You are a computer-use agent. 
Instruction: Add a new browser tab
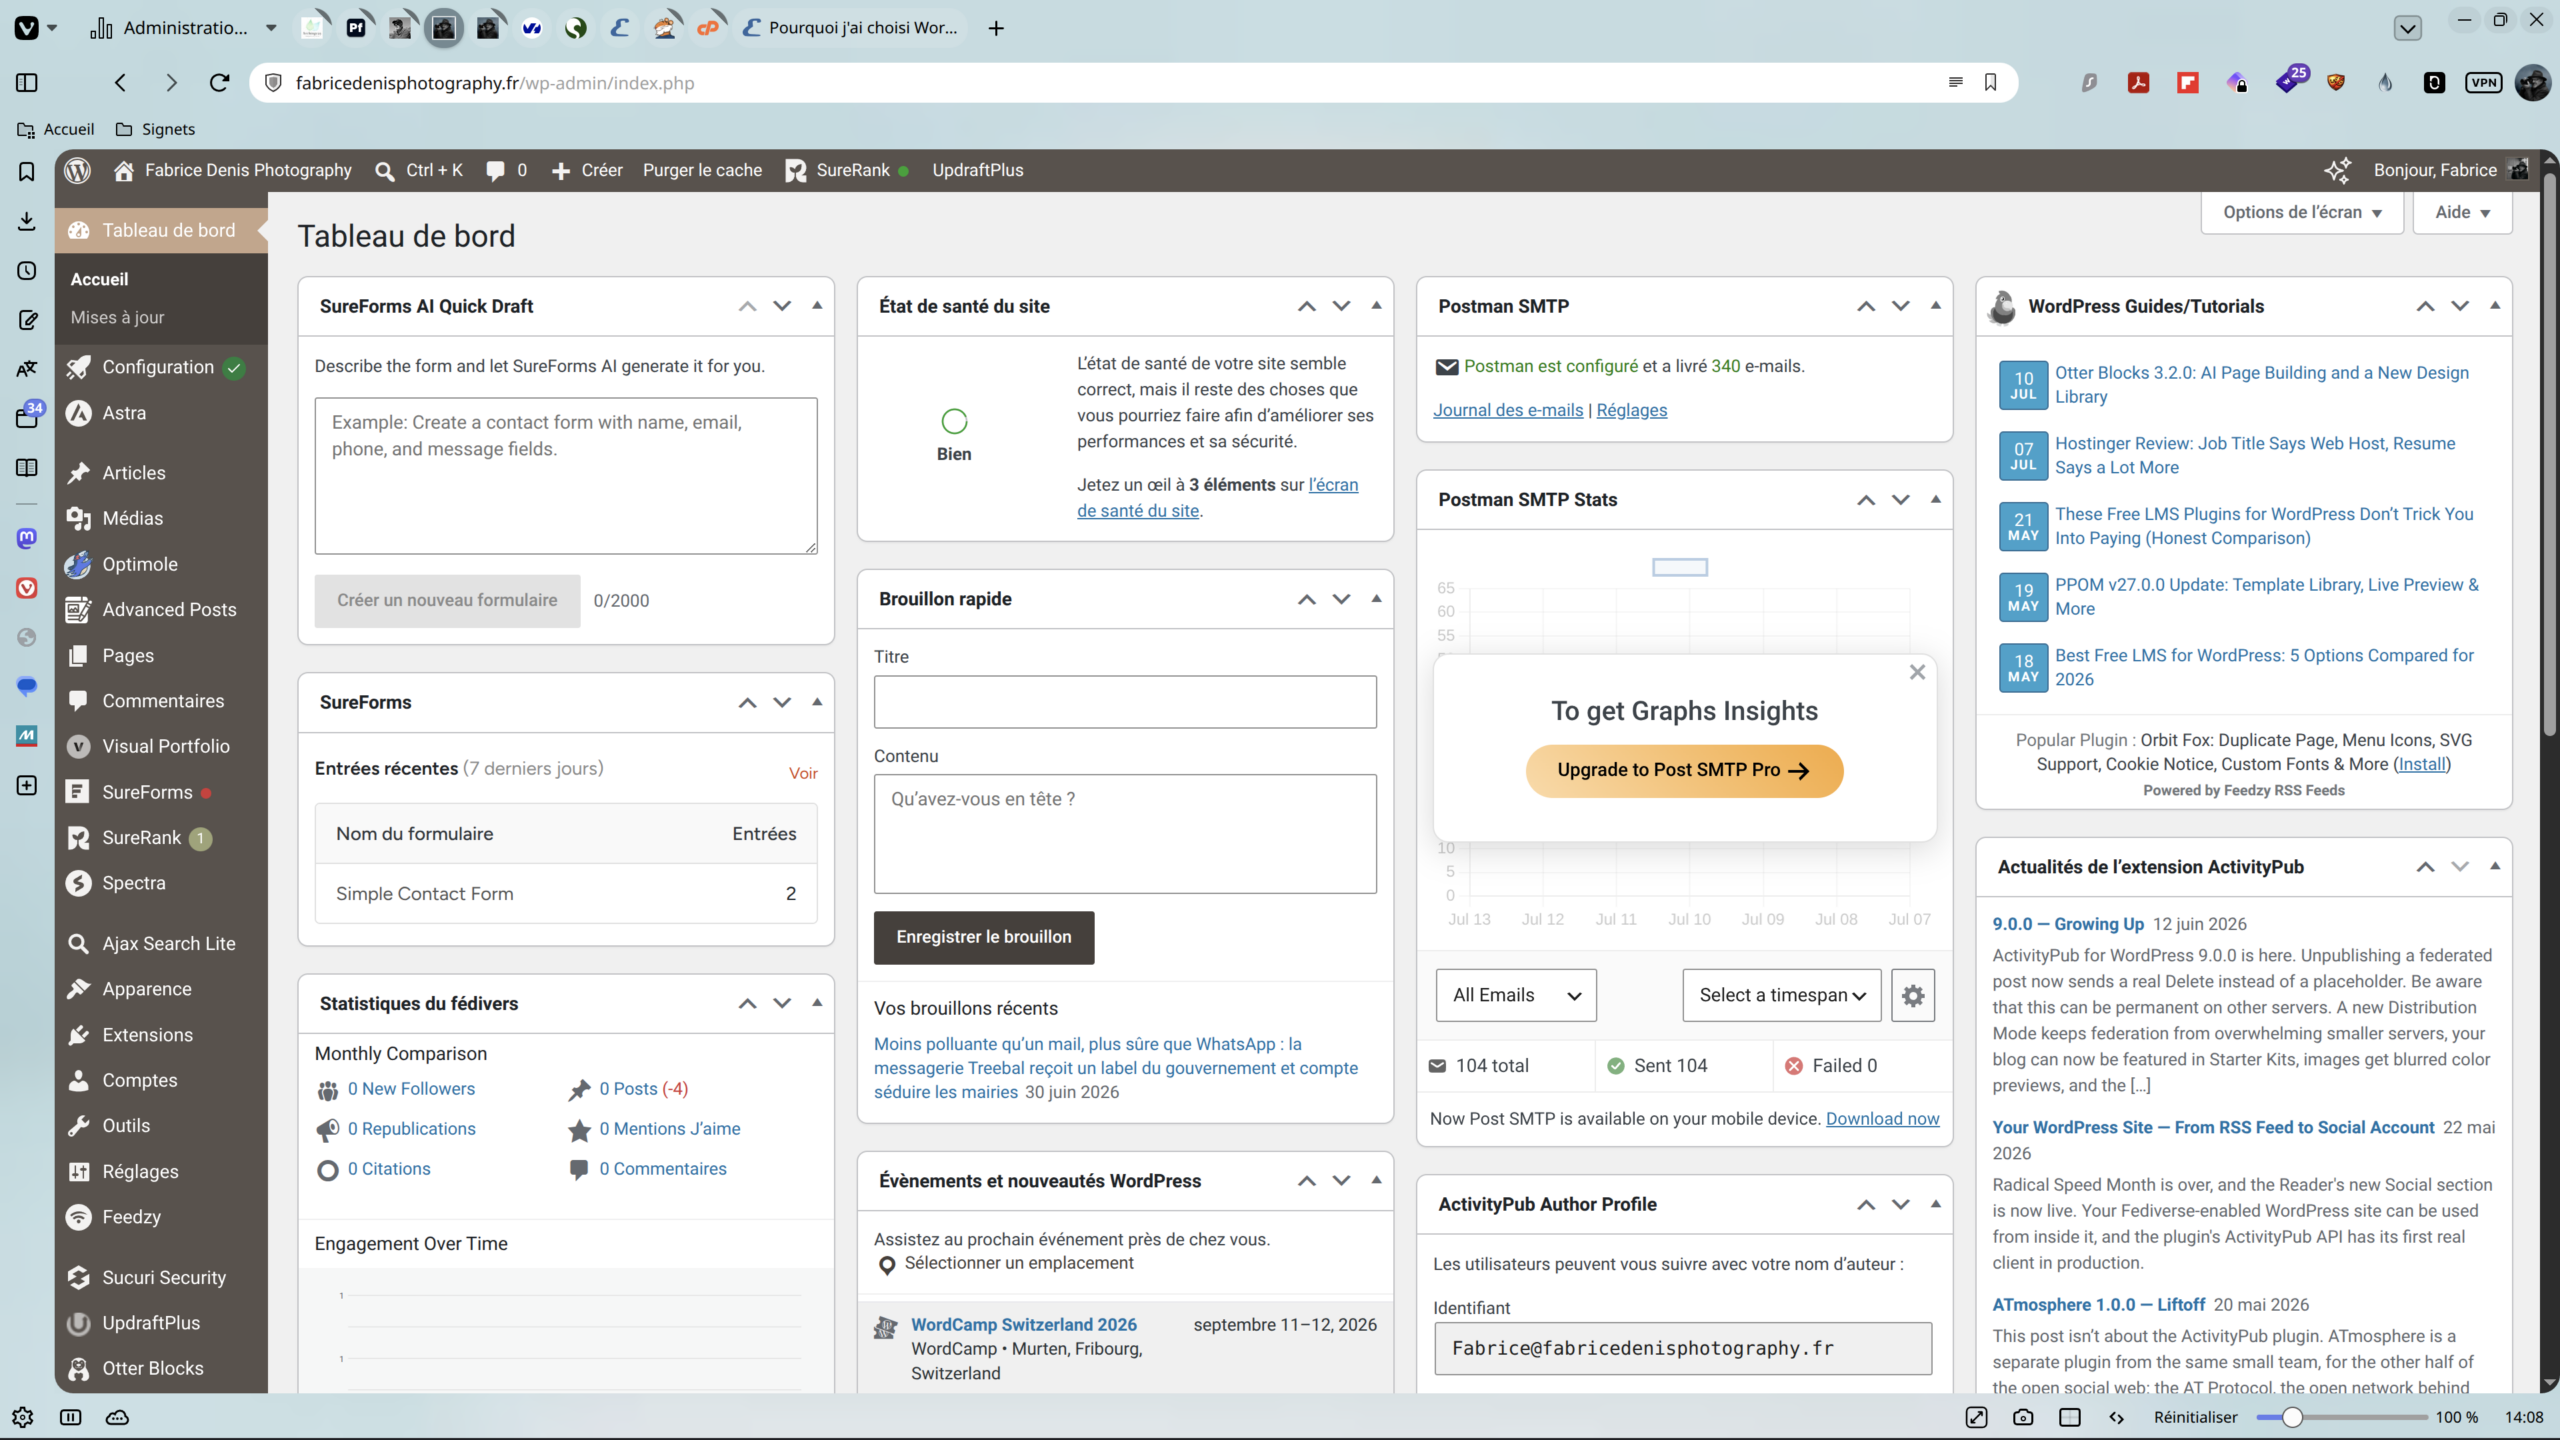click(x=996, y=28)
